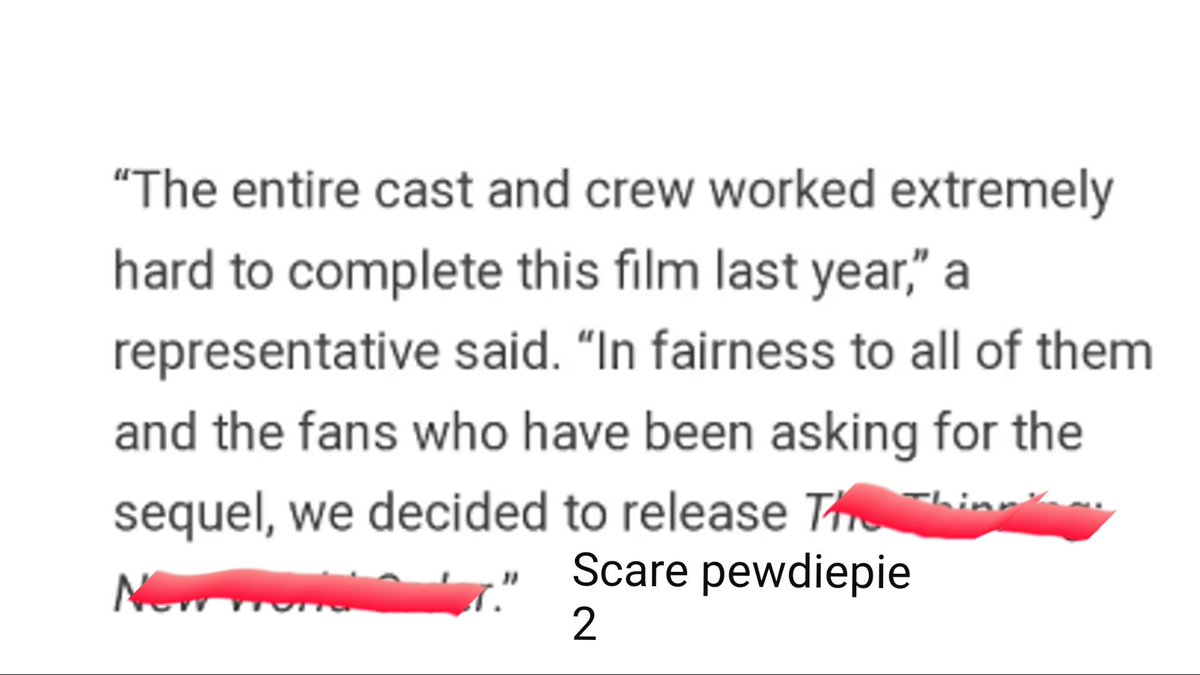Click the "Scare pewdiepie" annotation text

(x=742, y=575)
